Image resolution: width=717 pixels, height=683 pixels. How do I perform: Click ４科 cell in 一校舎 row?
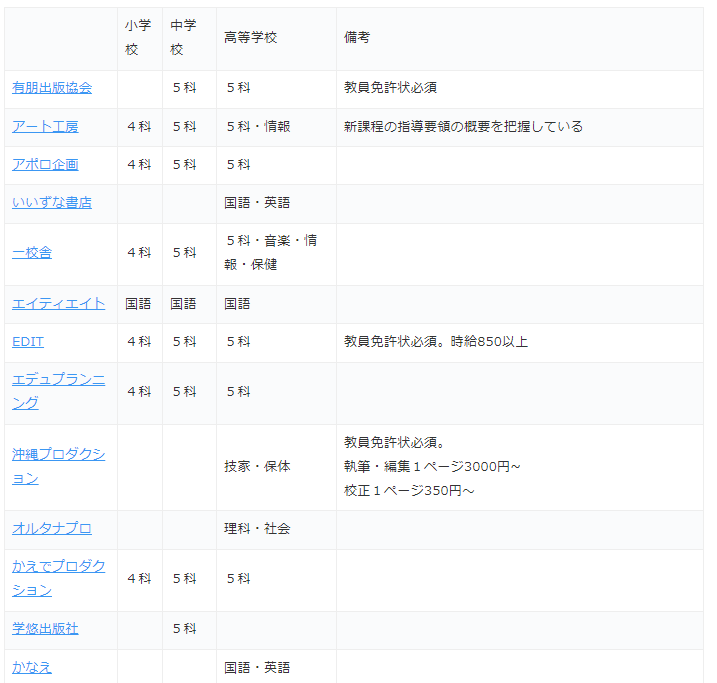[138, 253]
